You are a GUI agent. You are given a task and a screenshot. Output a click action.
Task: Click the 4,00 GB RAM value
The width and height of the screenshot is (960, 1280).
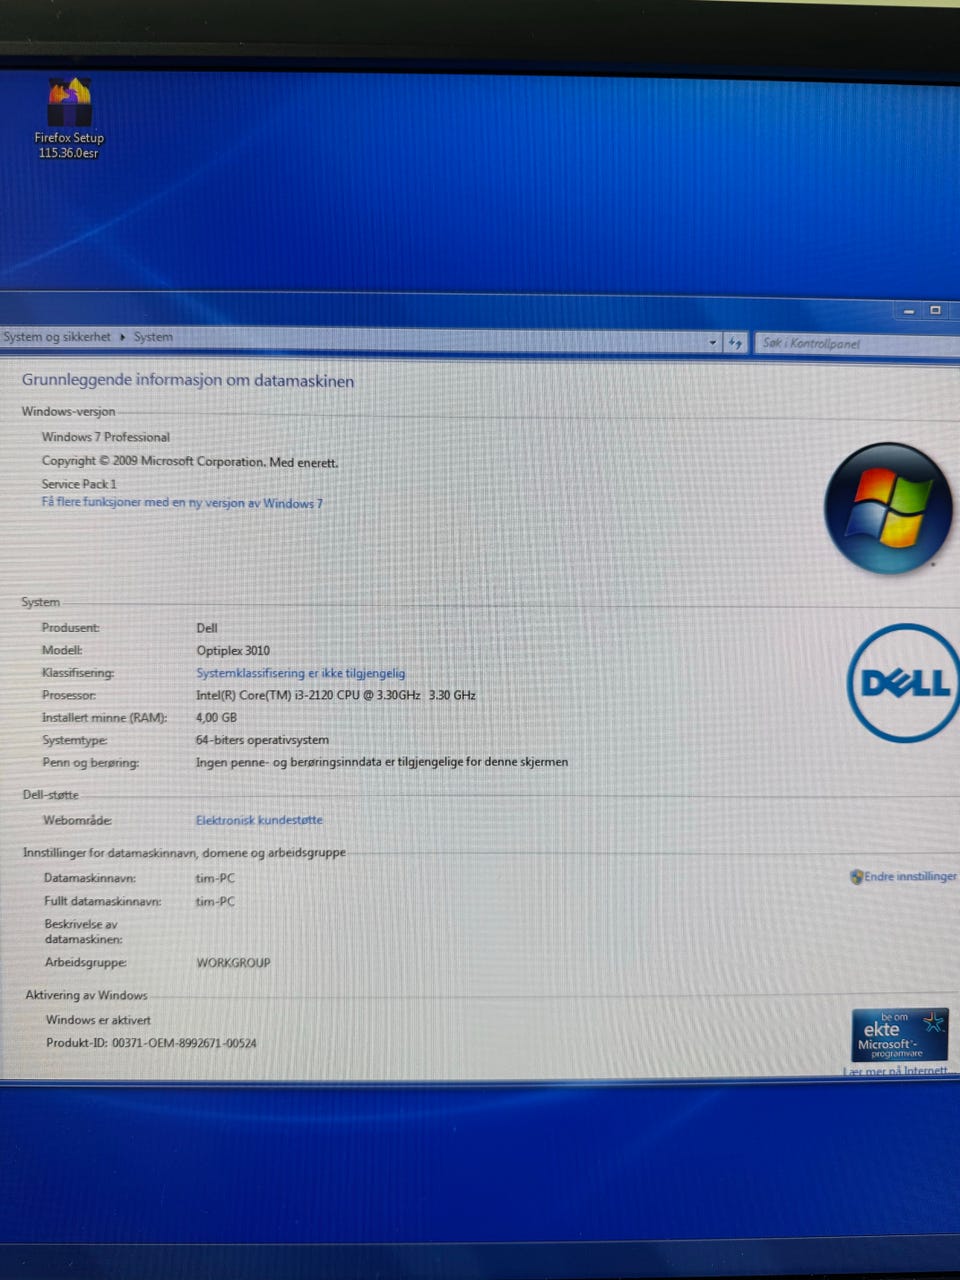point(216,717)
